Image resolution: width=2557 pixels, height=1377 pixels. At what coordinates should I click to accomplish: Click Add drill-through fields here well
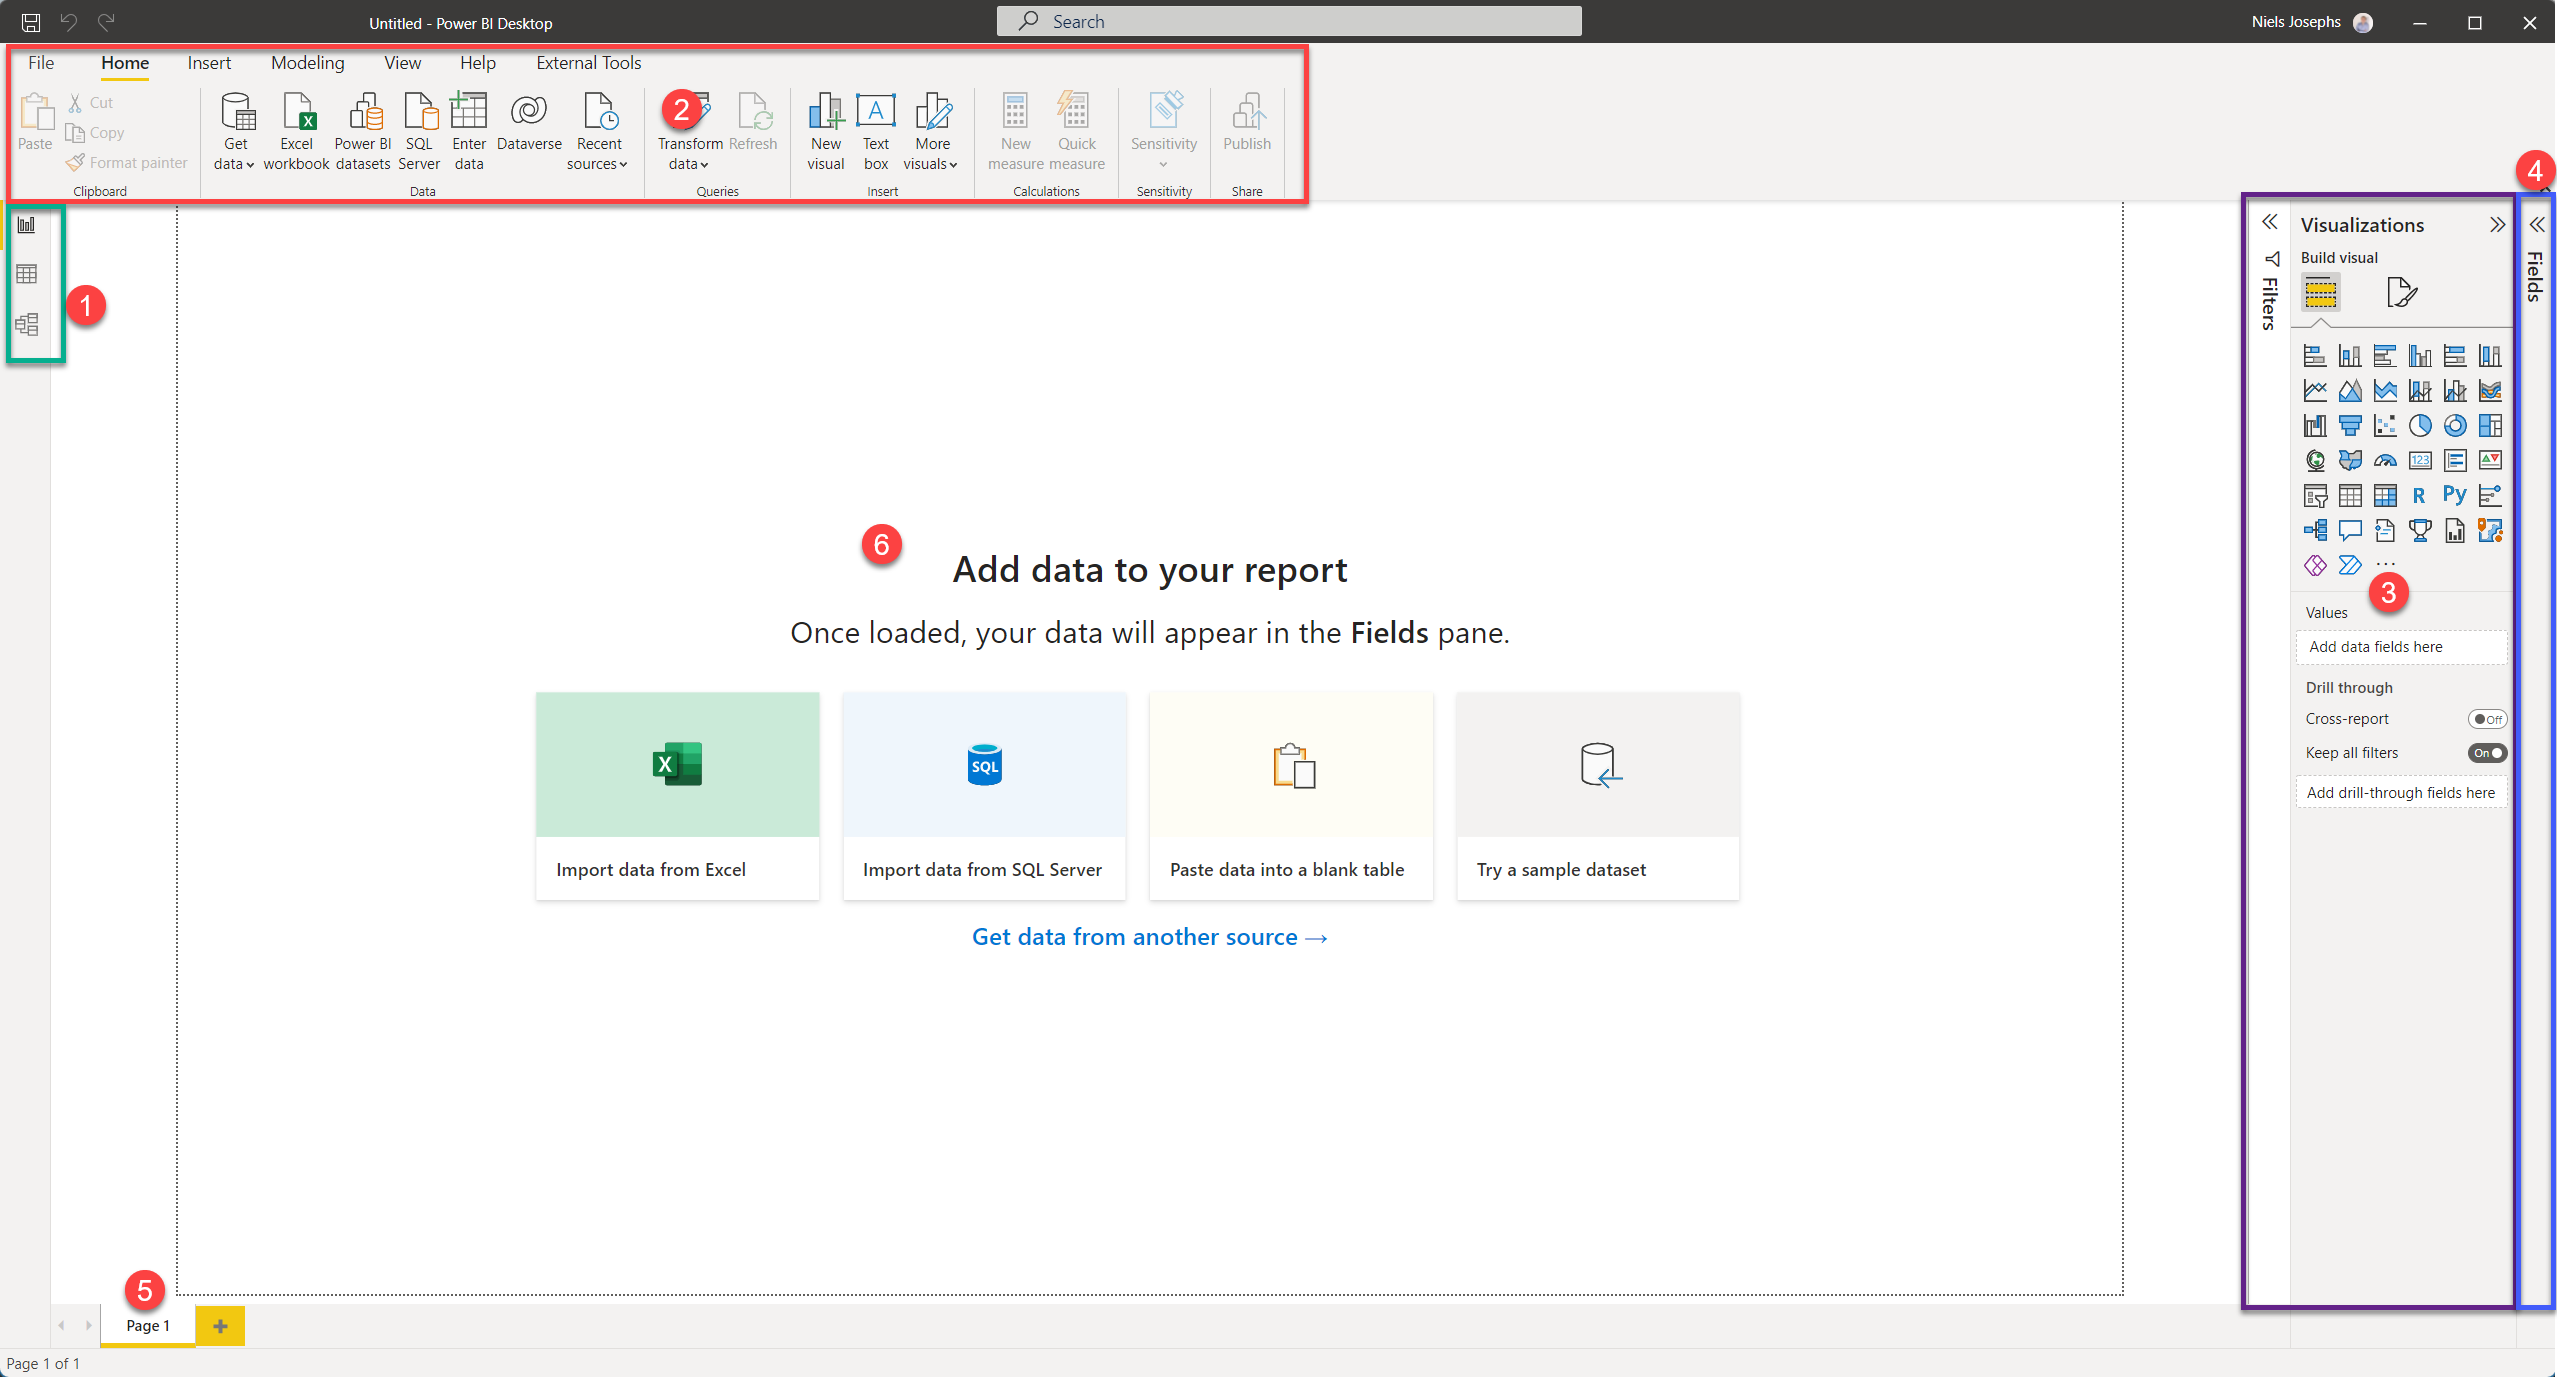[x=2402, y=793]
